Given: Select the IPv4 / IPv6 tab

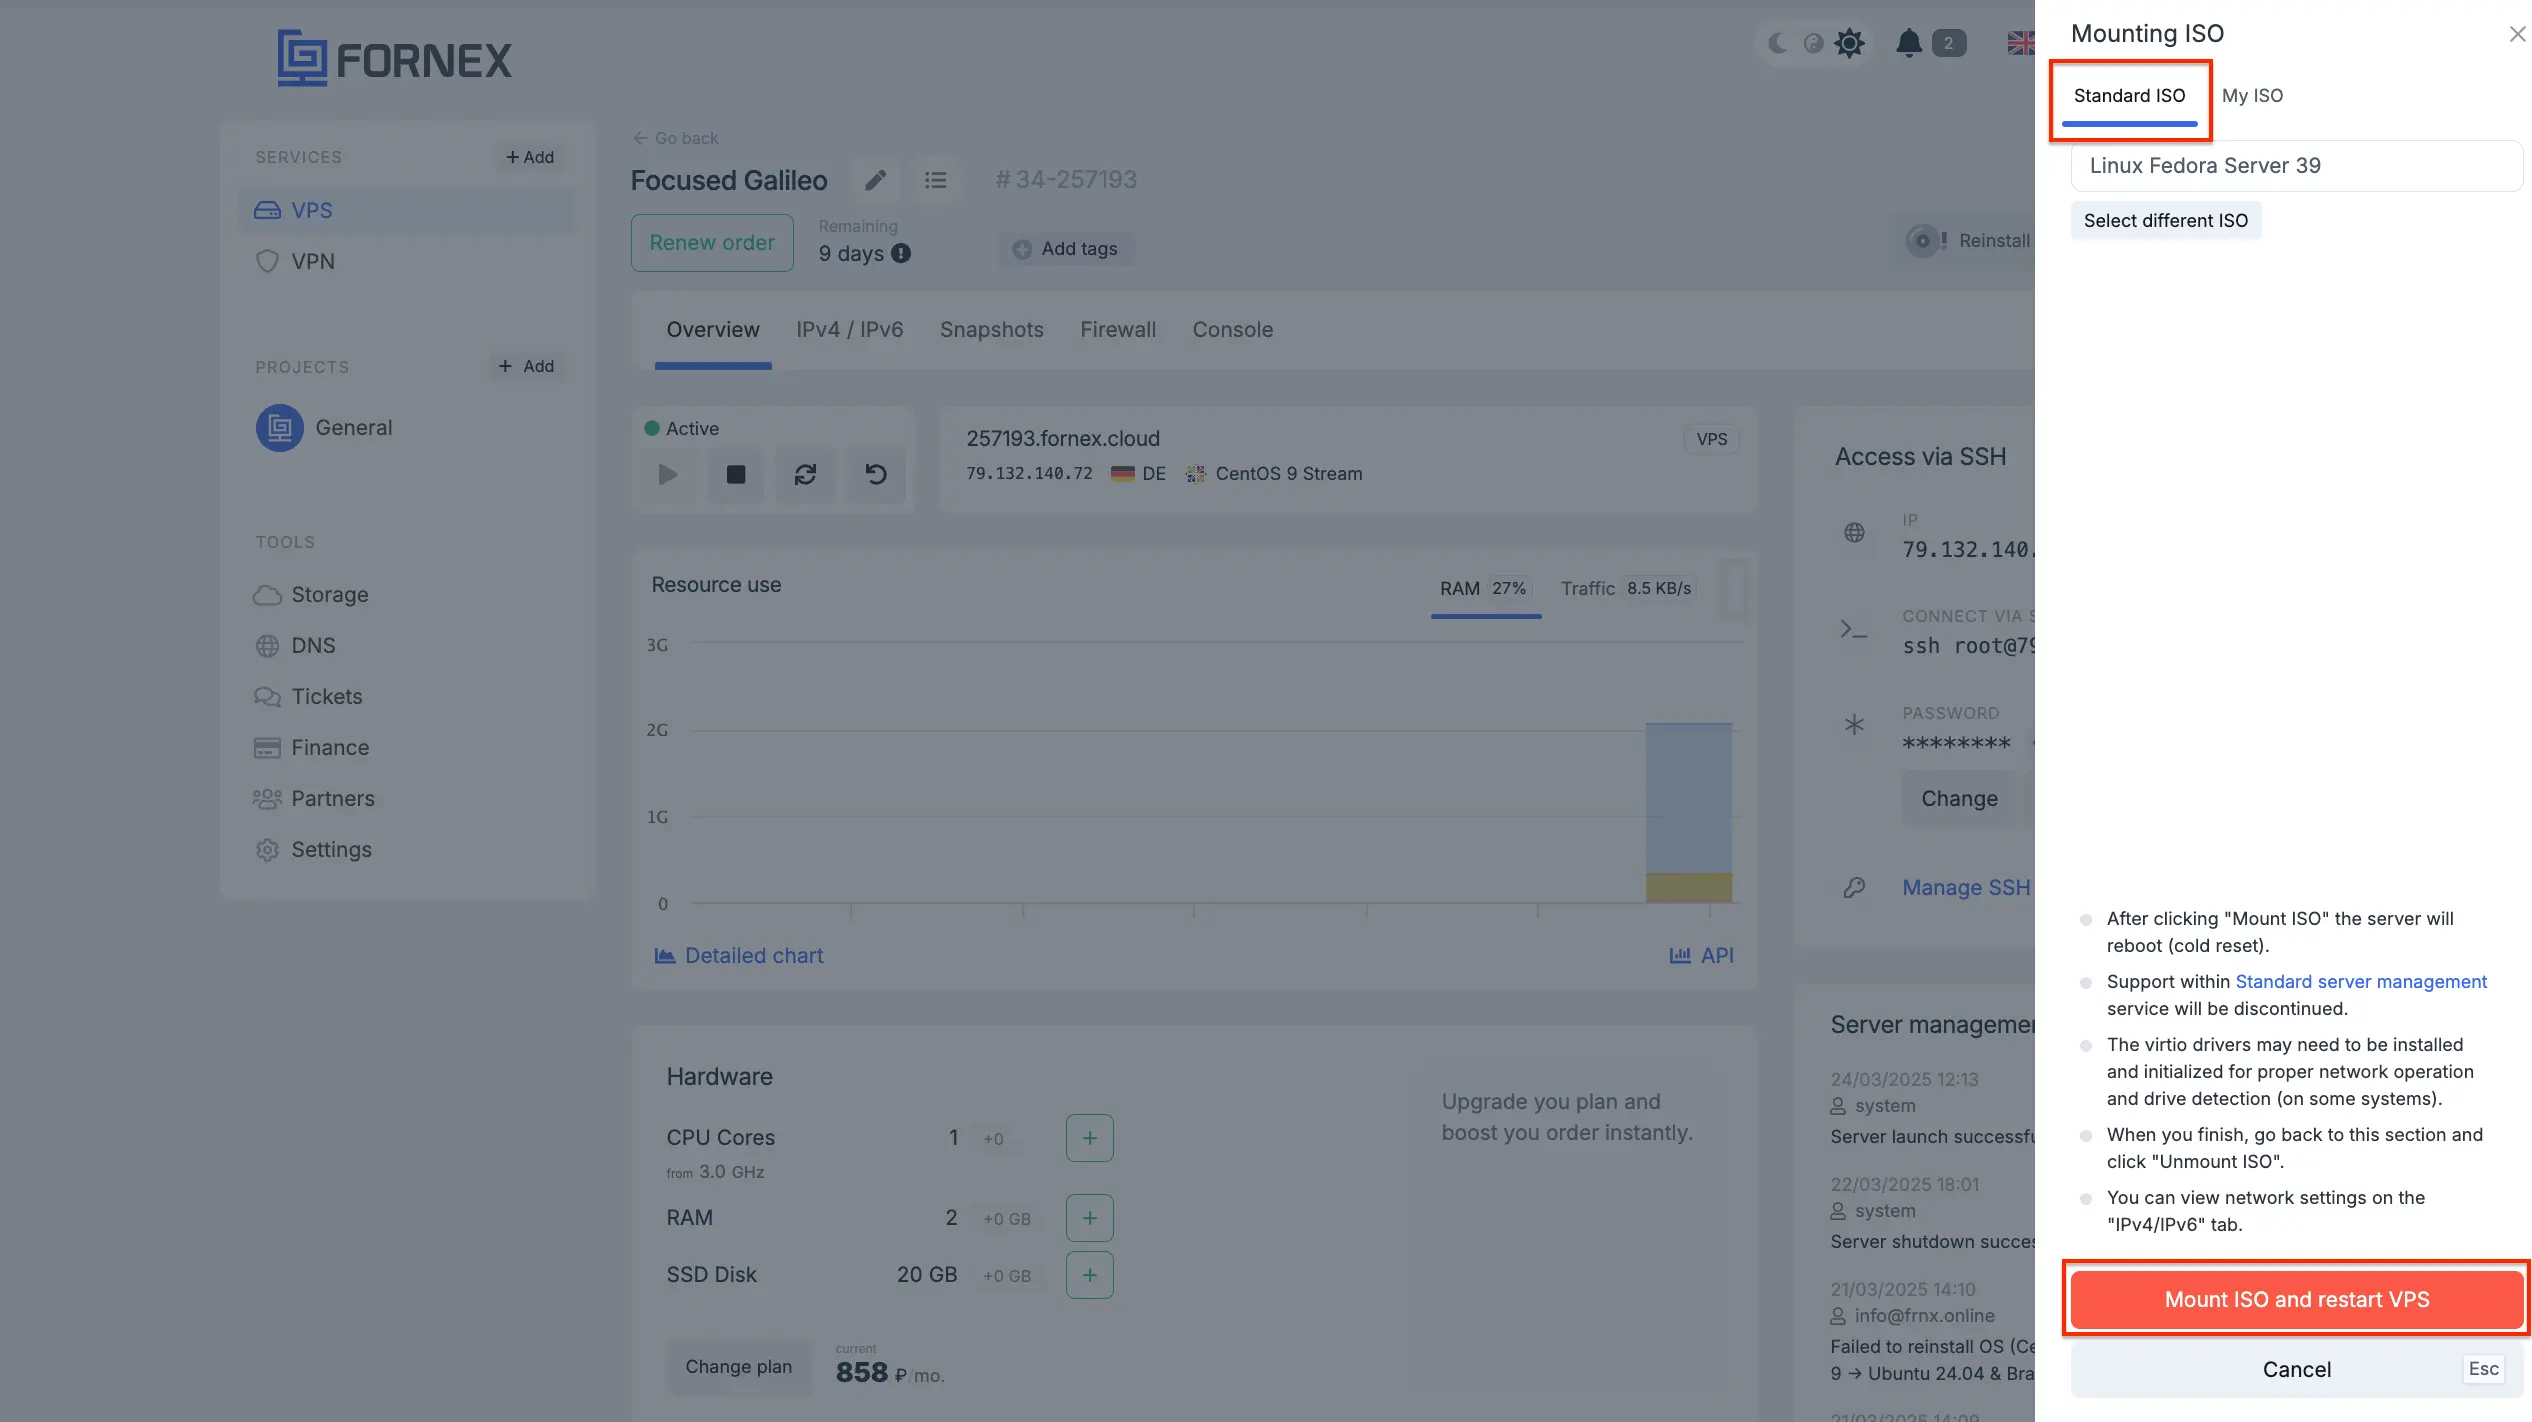Looking at the screenshot, I should (x=849, y=330).
